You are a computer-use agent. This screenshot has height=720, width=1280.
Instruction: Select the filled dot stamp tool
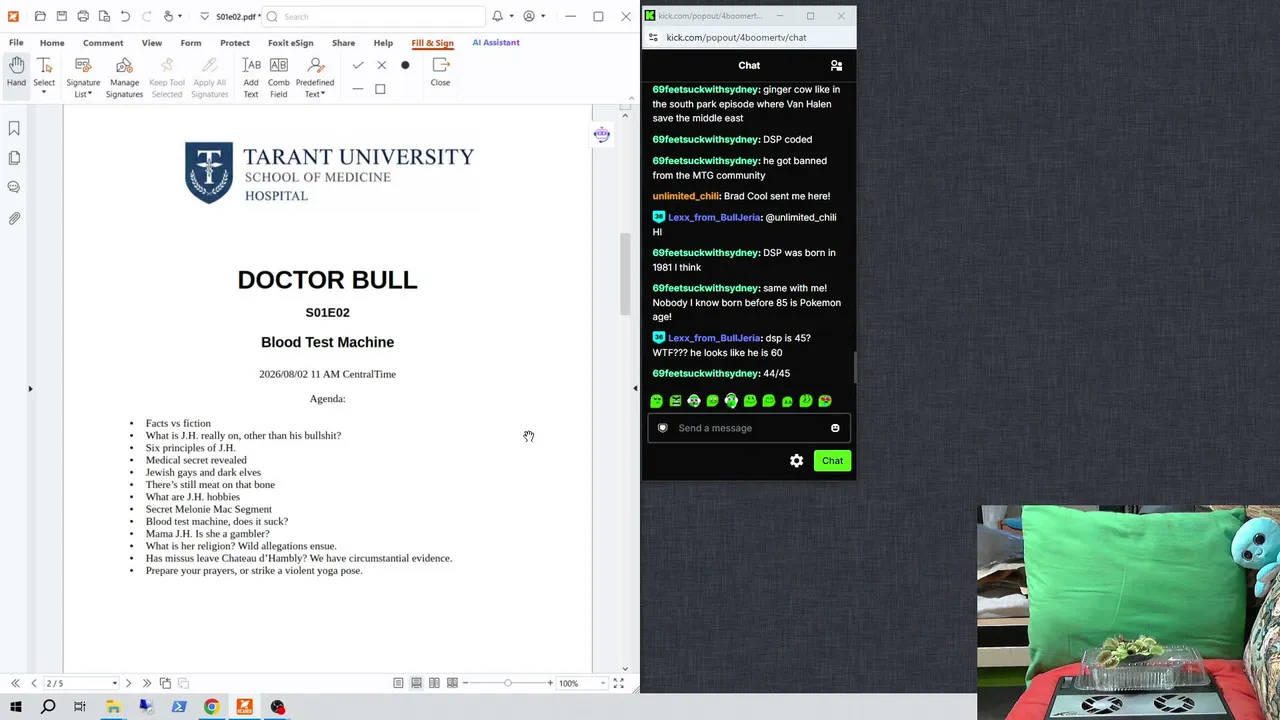coord(405,66)
